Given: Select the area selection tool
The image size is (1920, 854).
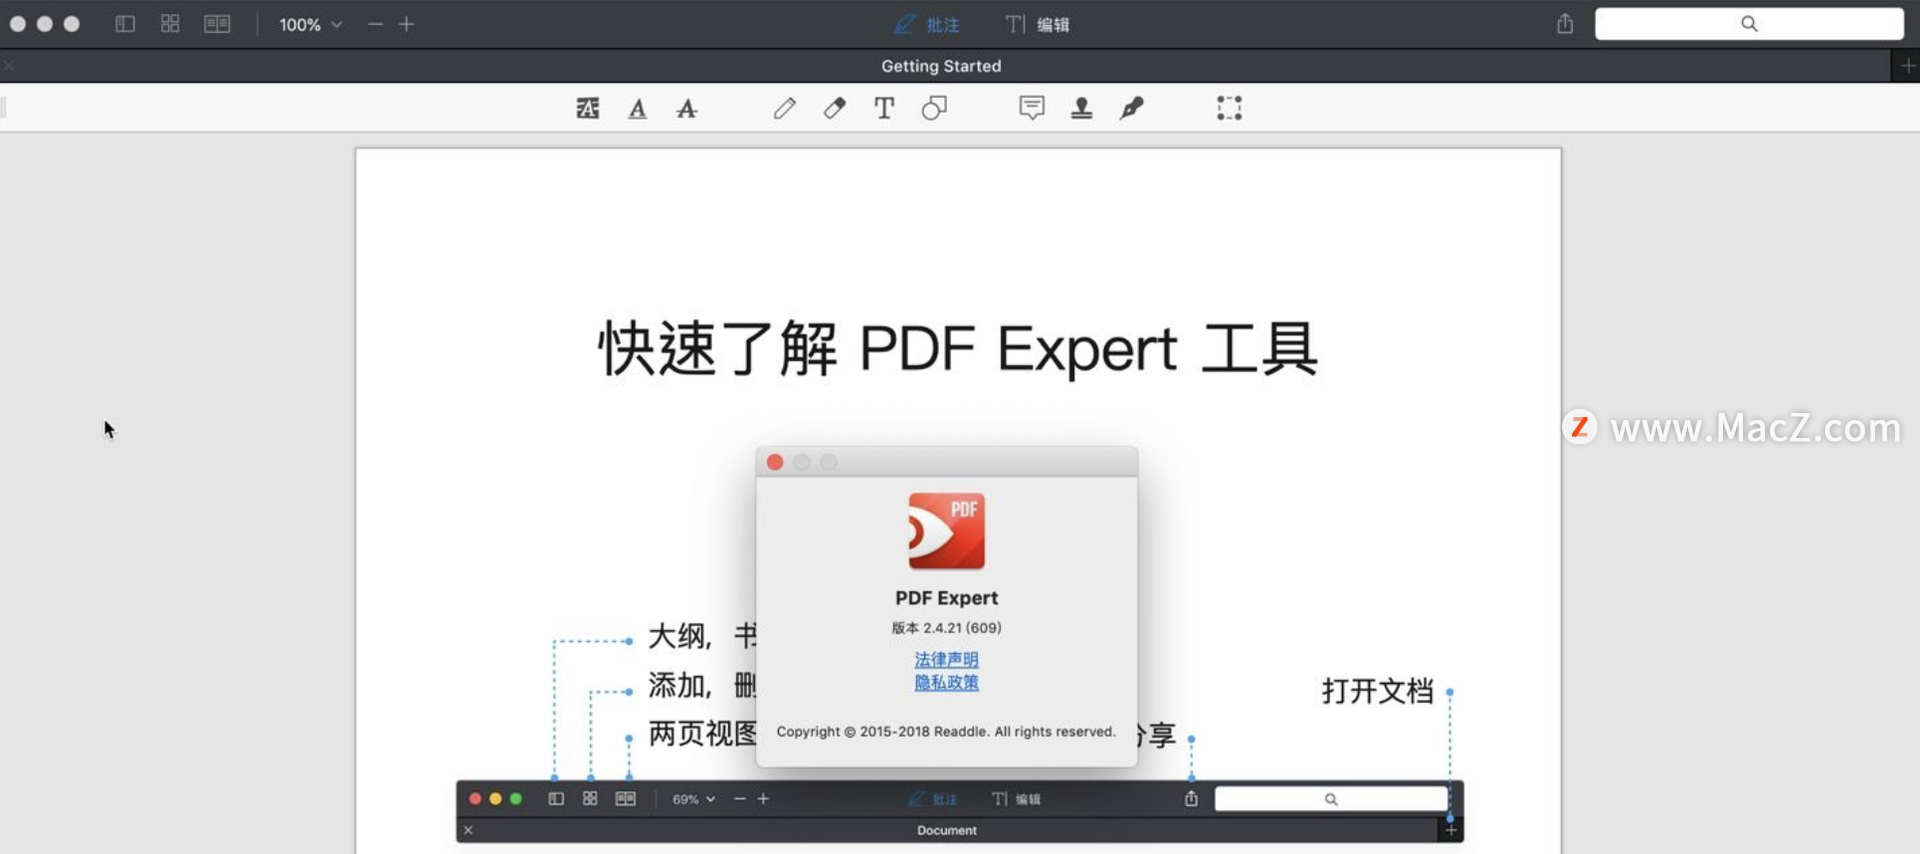Looking at the screenshot, I should pyautogui.click(x=1229, y=108).
